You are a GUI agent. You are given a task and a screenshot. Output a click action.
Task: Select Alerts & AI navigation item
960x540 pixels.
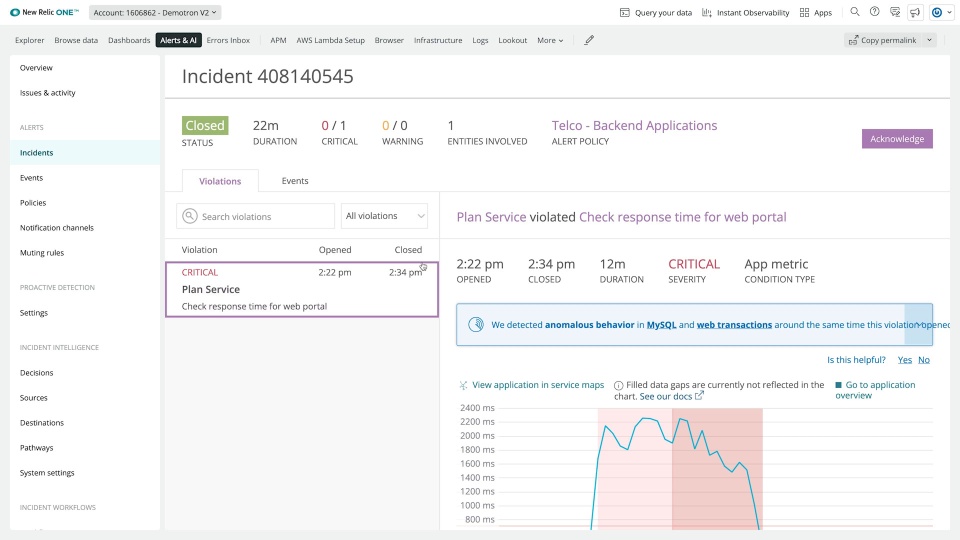(x=178, y=40)
